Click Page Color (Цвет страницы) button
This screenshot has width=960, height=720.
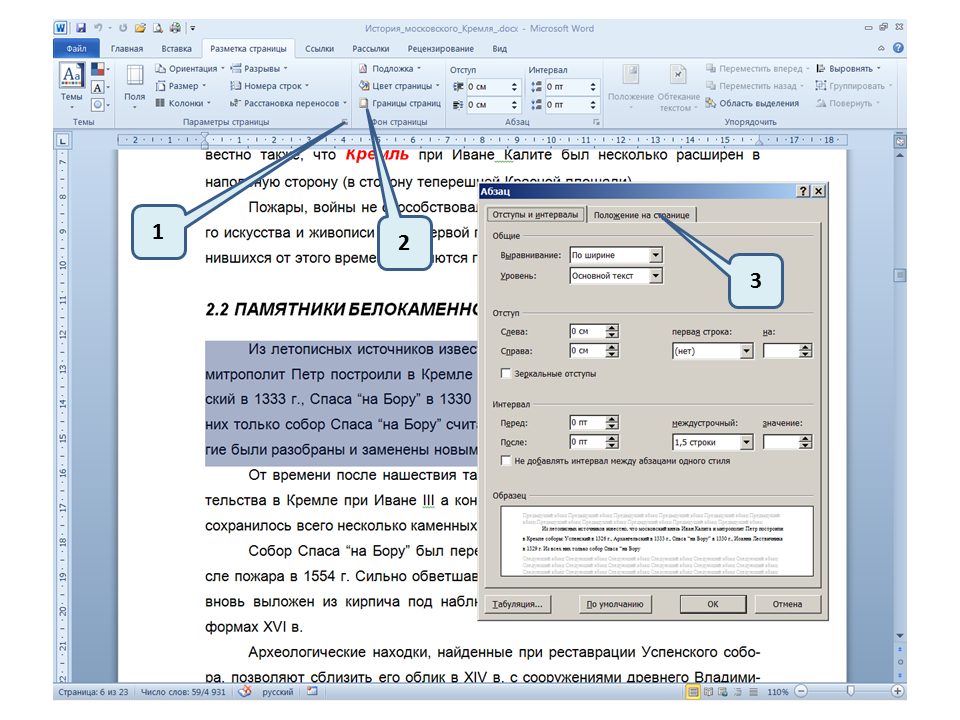395,86
